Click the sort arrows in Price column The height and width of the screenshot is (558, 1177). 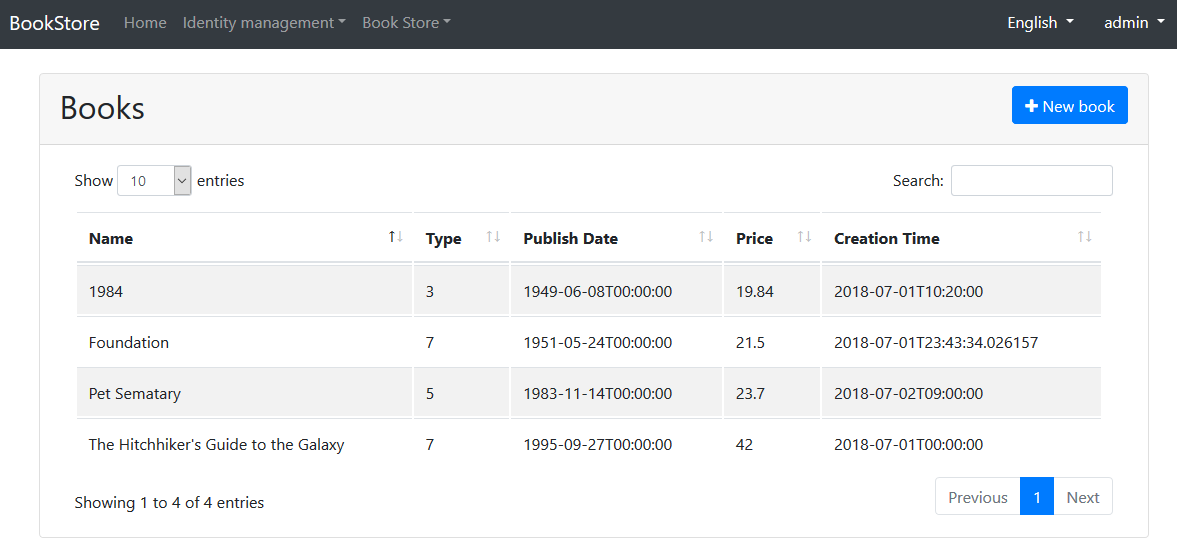804,237
